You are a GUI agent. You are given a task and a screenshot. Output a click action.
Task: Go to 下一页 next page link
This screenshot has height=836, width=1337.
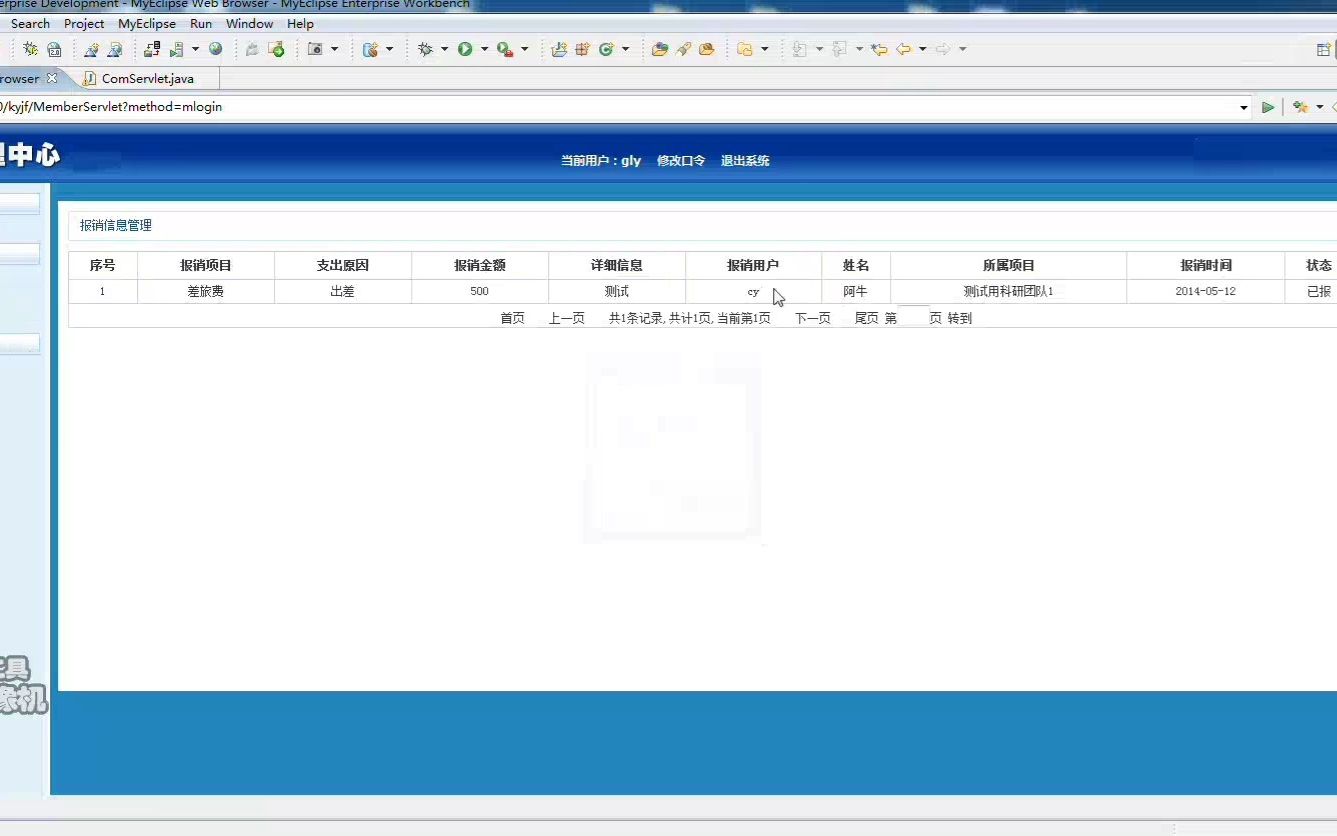(812, 318)
